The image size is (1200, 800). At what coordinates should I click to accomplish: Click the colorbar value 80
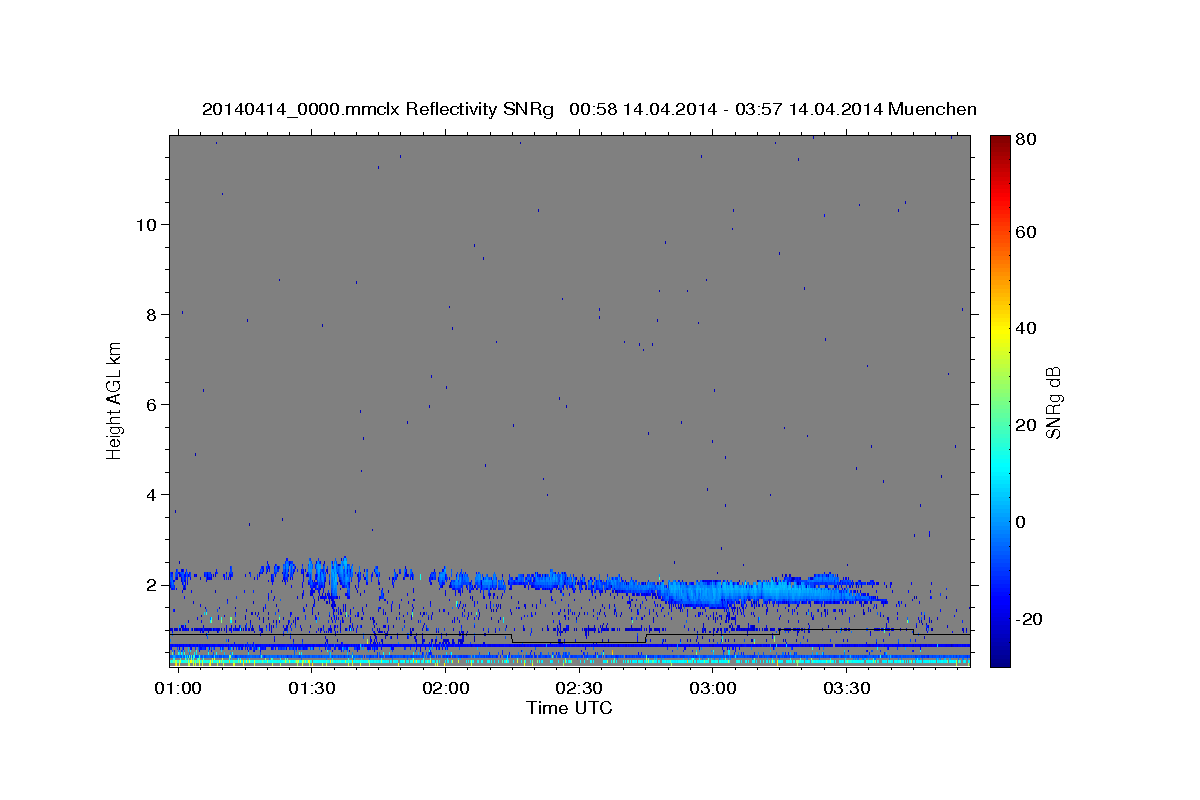click(x=1026, y=140)
